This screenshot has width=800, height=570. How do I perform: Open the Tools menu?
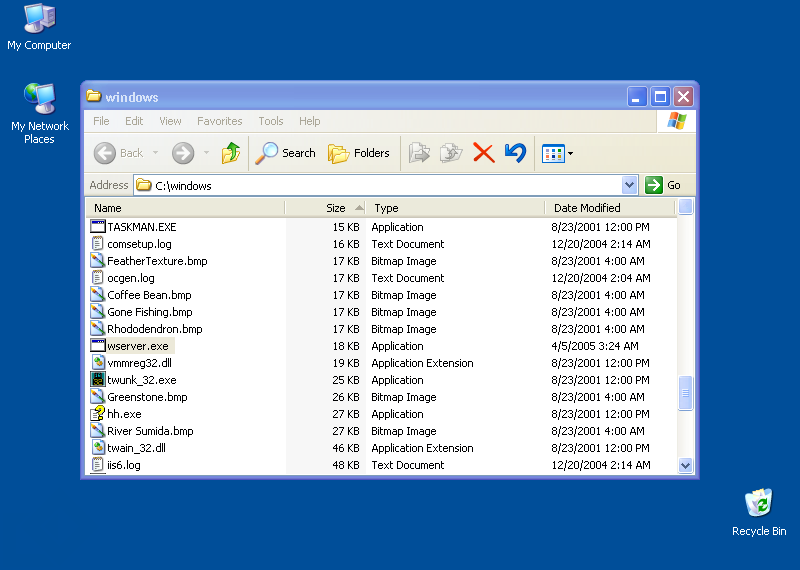(270, 121)
